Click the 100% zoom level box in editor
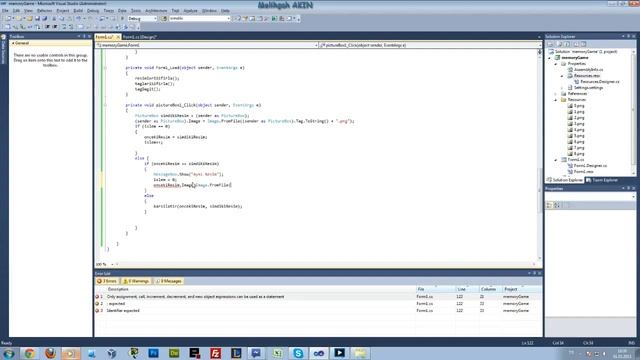Viewport: 640px width, 360px height. coord(105,264)
